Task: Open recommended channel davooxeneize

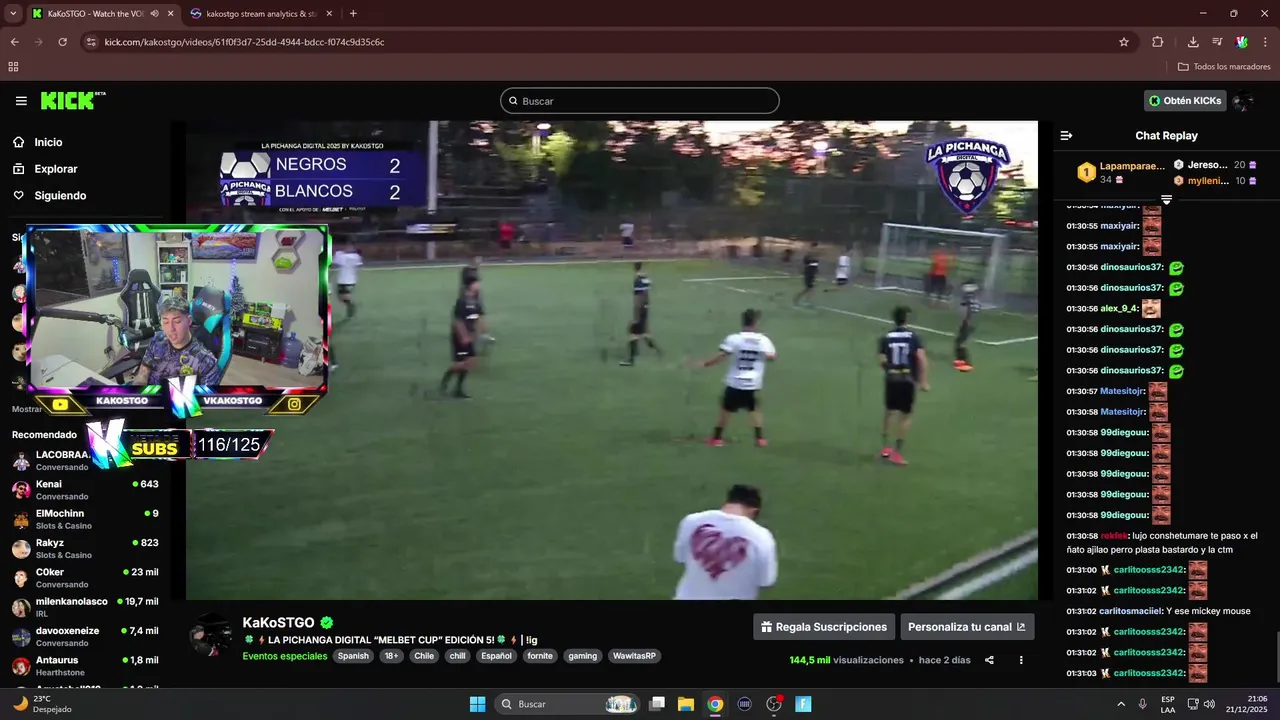Action: pyautogui.click(x=86, y=636)
